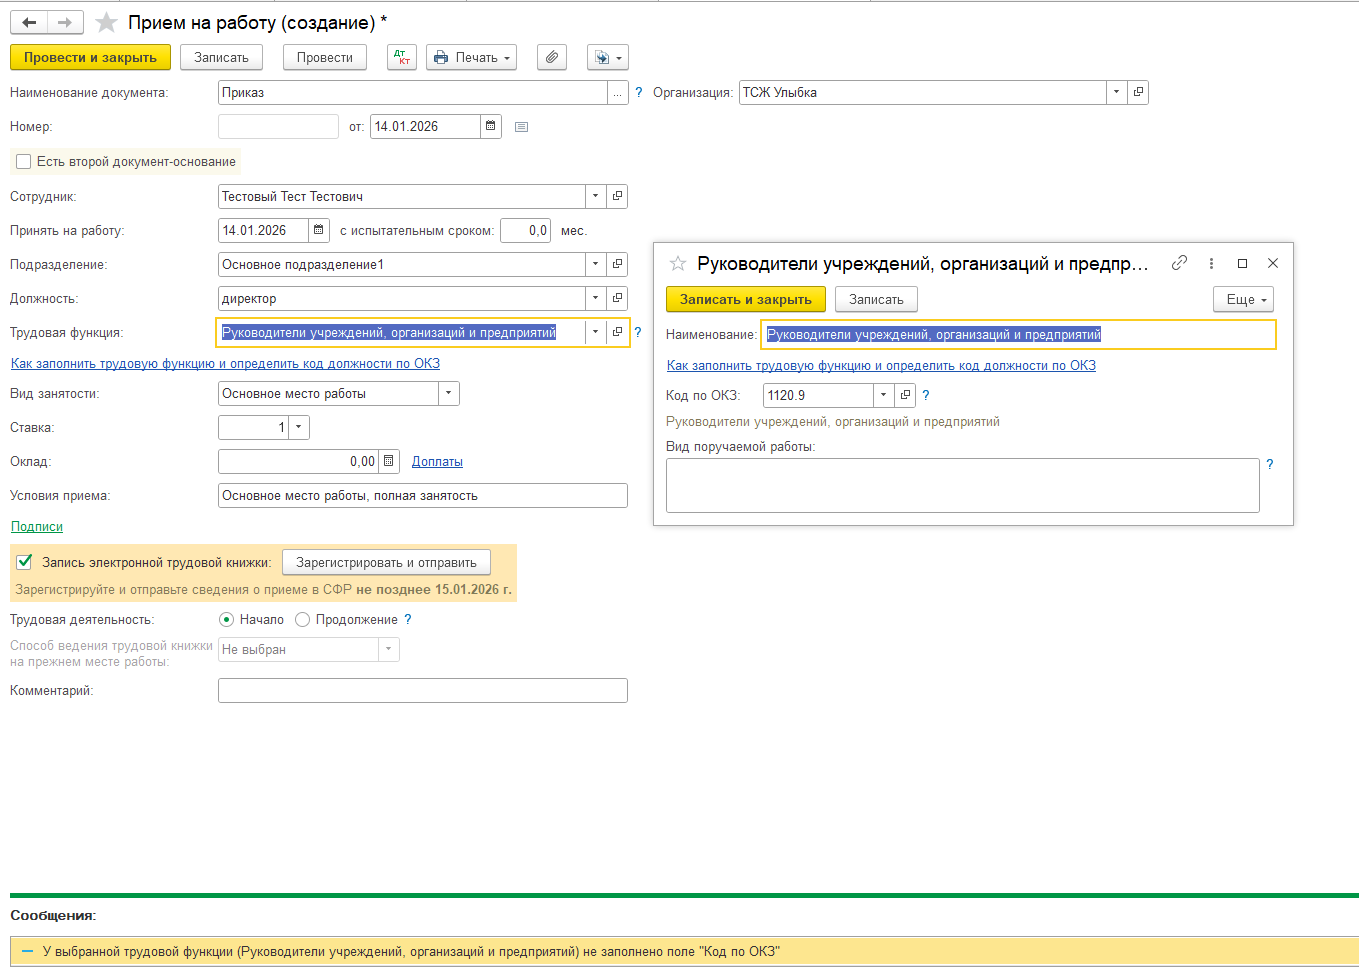This screenshot has height=968, width=1359.
Task: Click the calculator icon in Оклад field
Action: point(389,461)
